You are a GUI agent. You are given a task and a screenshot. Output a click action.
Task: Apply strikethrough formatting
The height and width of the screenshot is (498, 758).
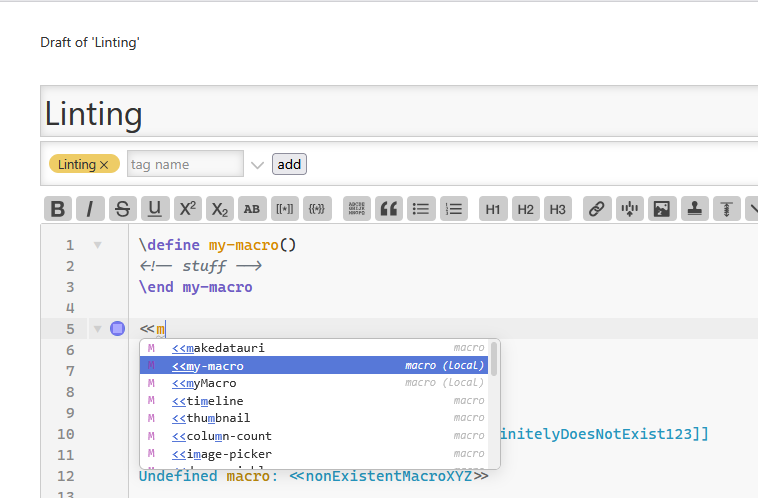pos(122,209)
